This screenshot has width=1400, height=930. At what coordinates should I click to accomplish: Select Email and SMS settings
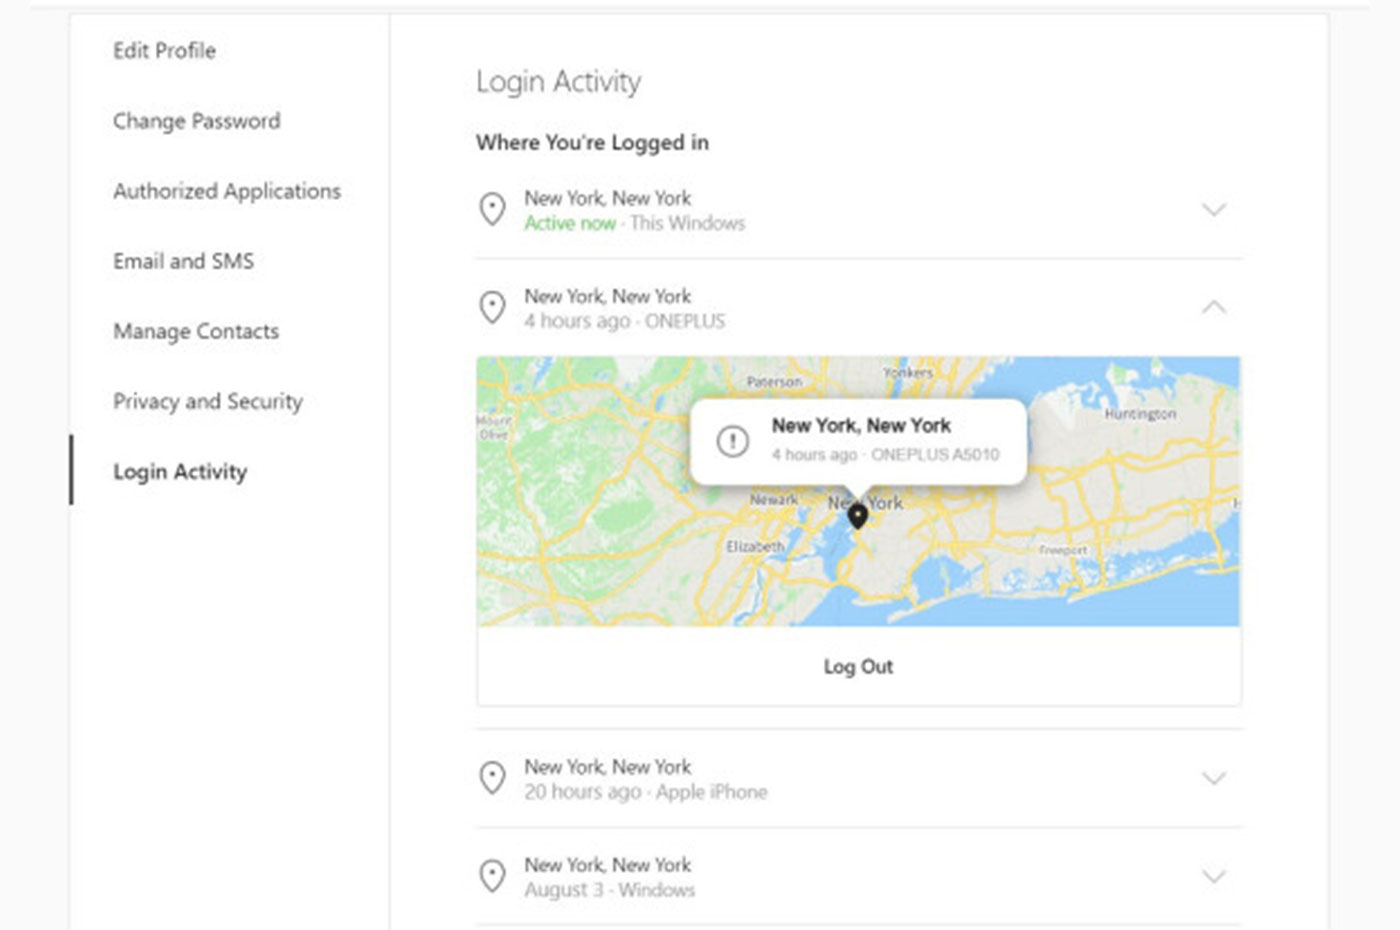click(x=184, y=261)
